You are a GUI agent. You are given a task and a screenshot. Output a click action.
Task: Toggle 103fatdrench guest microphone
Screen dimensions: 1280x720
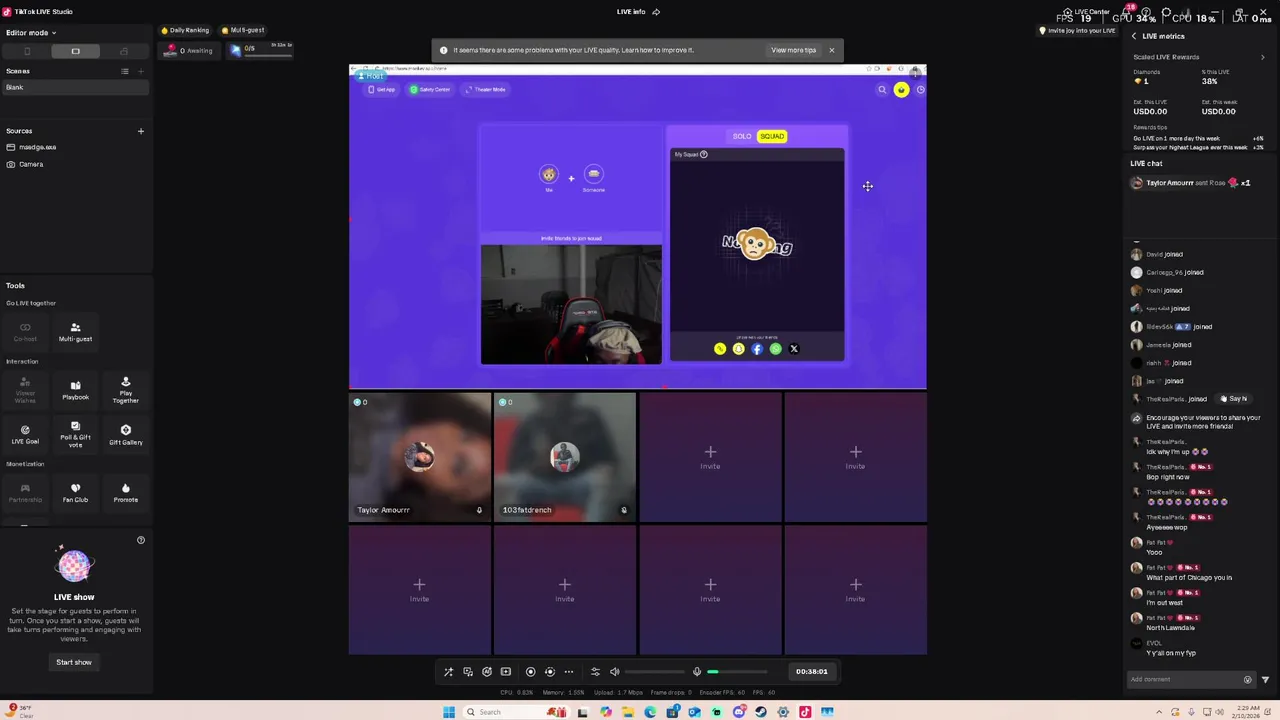(x=624, y=510)
